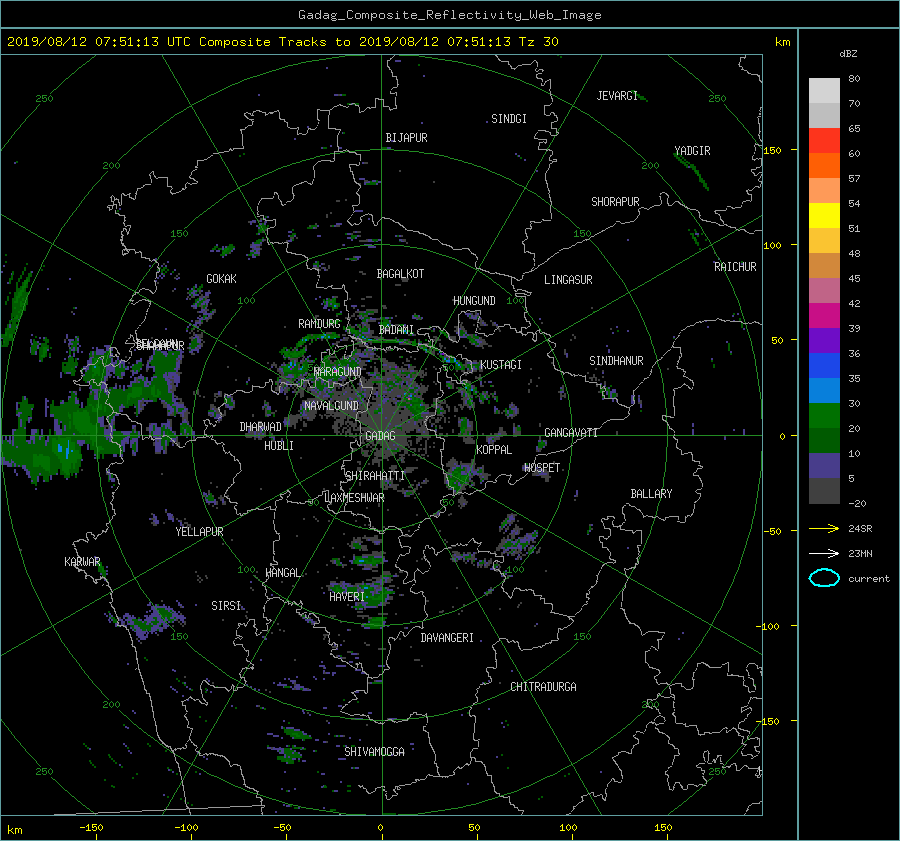
Task: Select the gray 70 dBZ legend swatch
Action: tap(824, 115)
